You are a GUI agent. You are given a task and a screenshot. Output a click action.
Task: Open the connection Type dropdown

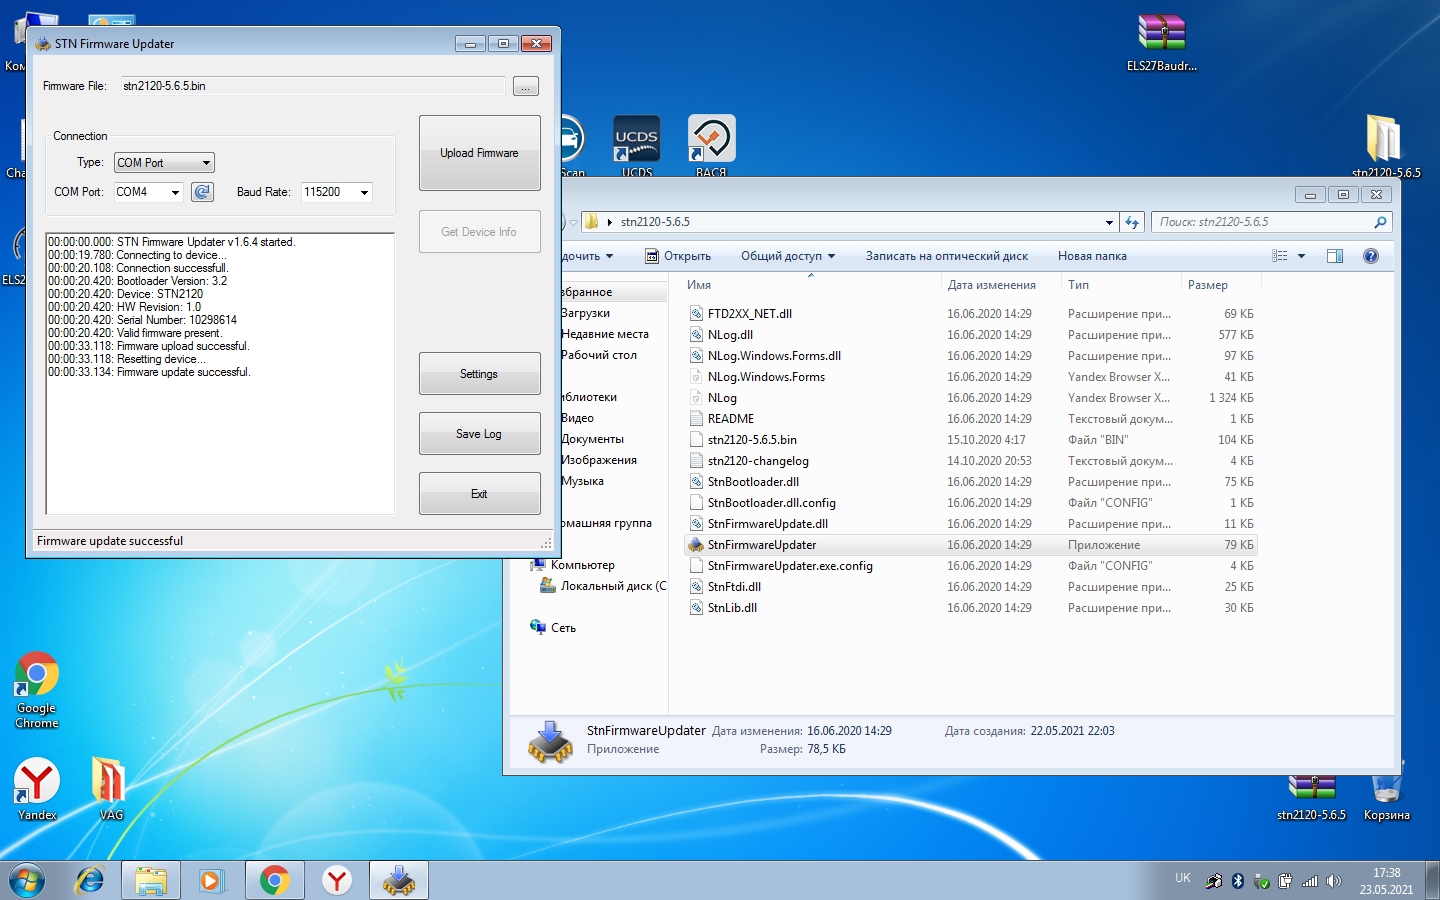164,163
